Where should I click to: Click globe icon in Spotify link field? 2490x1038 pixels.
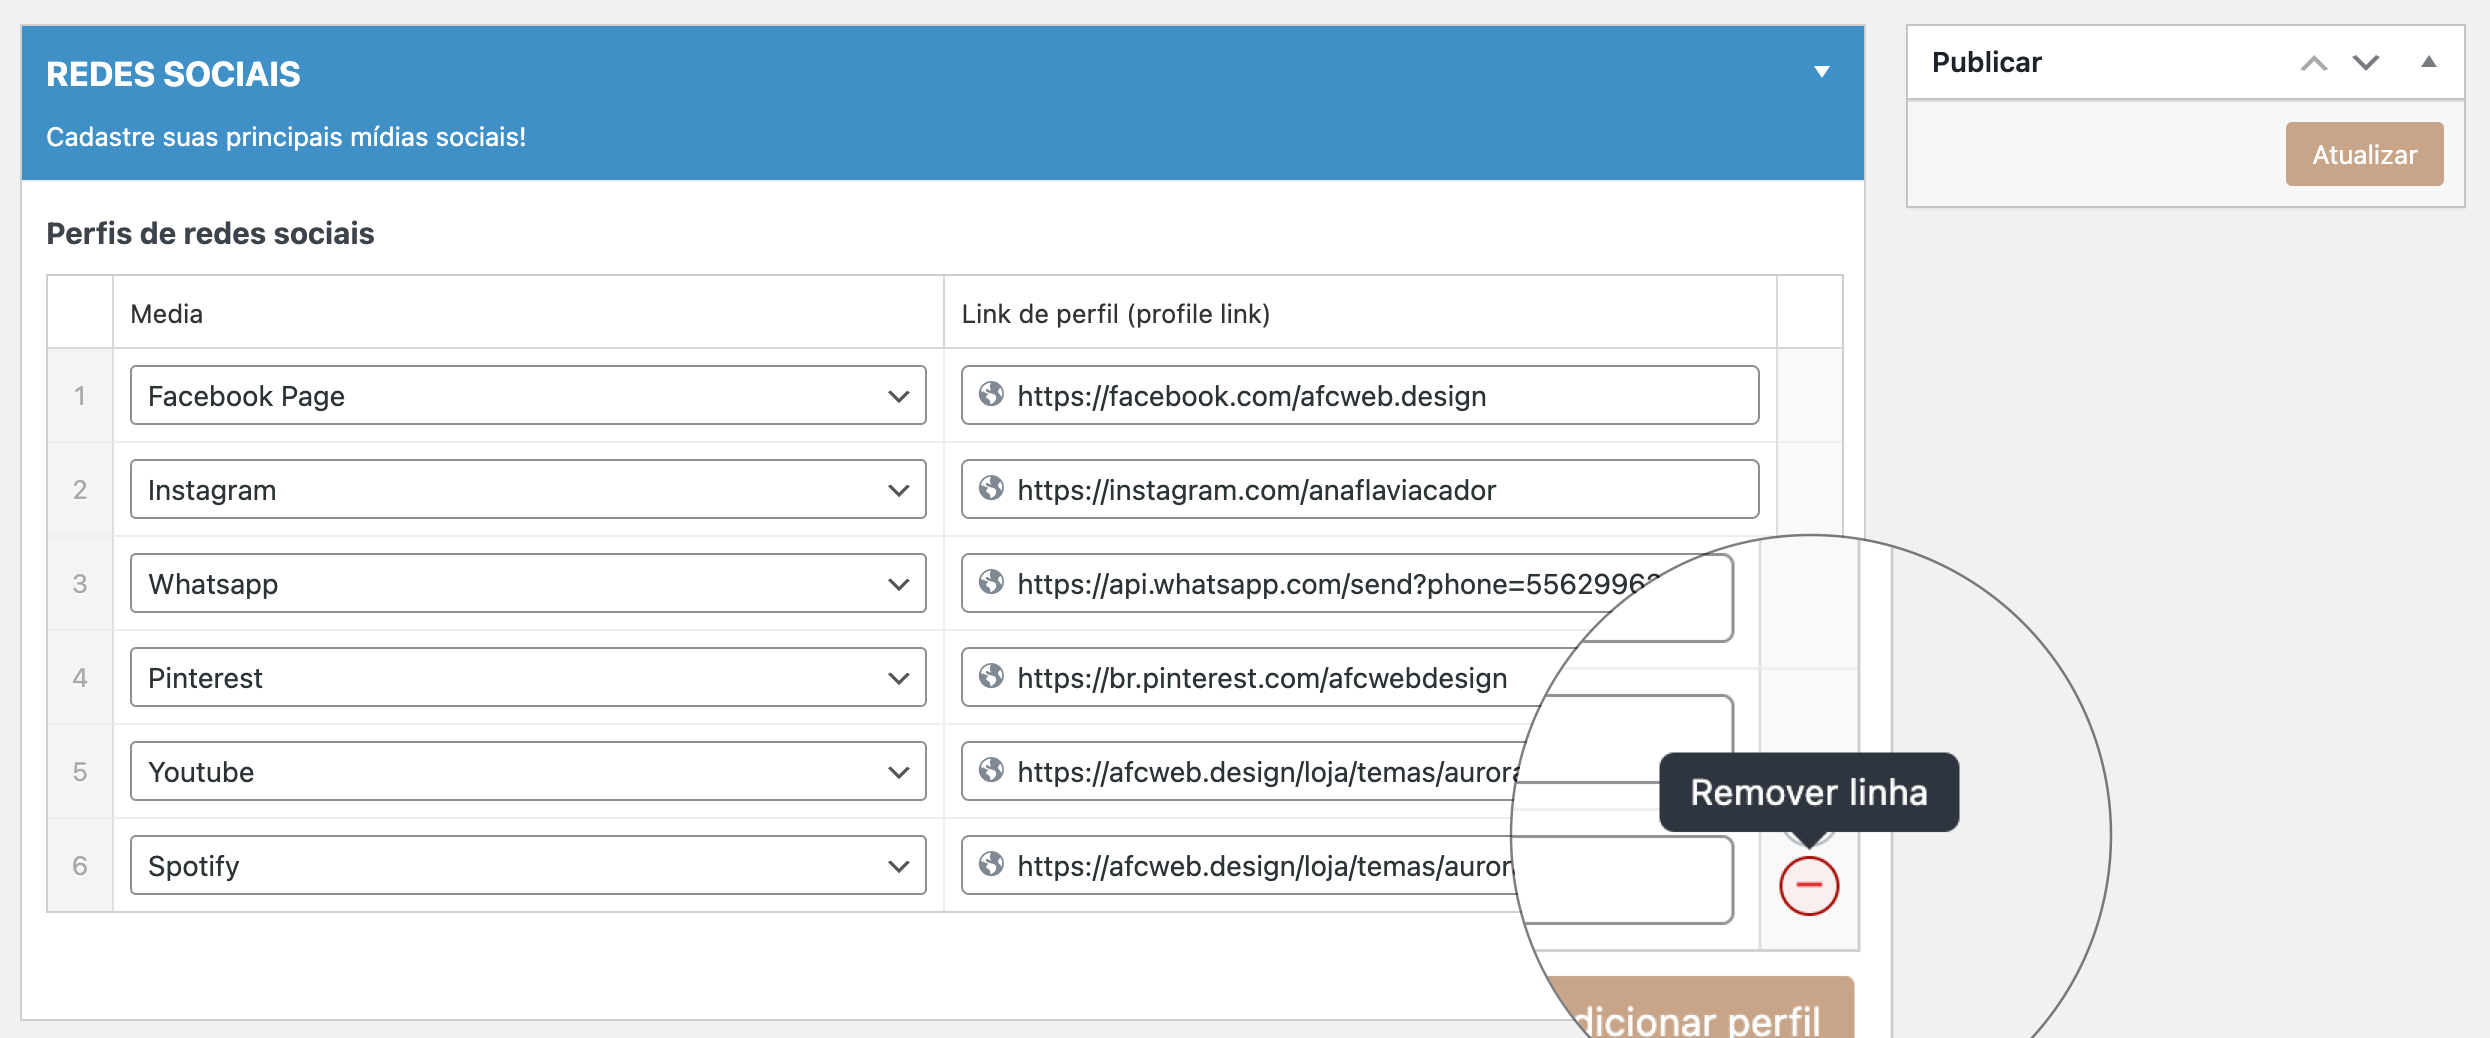click(991, 864)
